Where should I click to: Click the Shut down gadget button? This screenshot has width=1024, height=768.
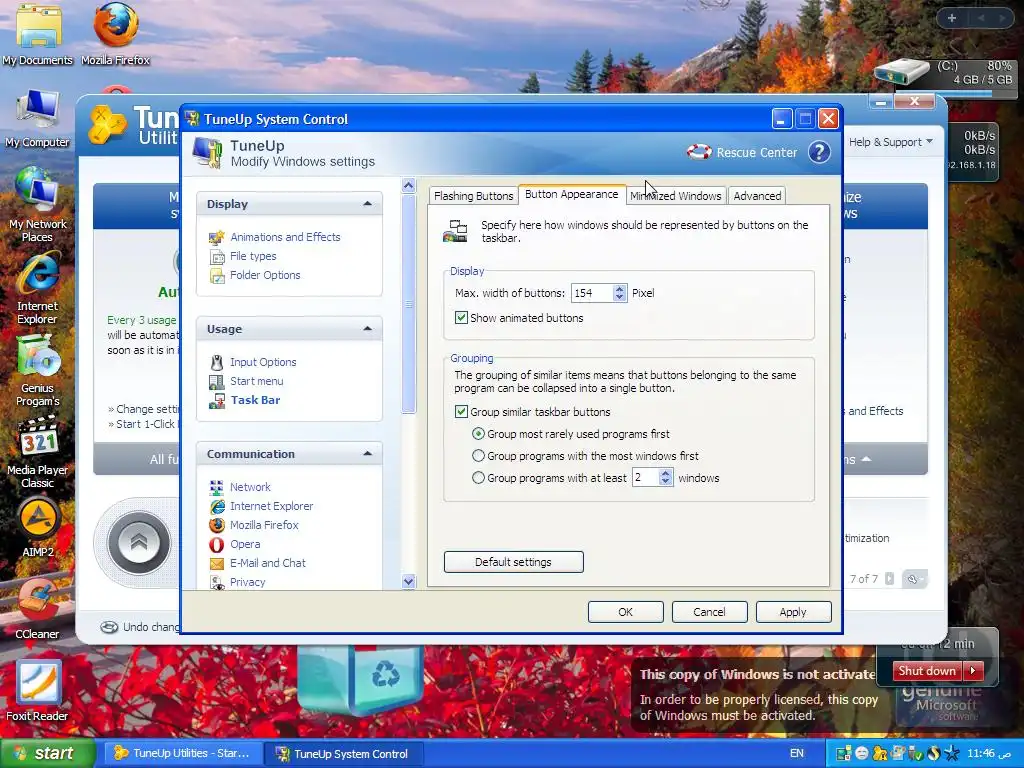(x=927, y=671)
